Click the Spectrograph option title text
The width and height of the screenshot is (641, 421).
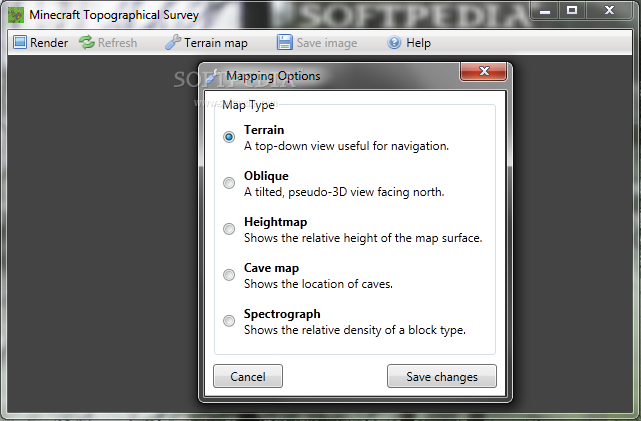click(282, 314)
